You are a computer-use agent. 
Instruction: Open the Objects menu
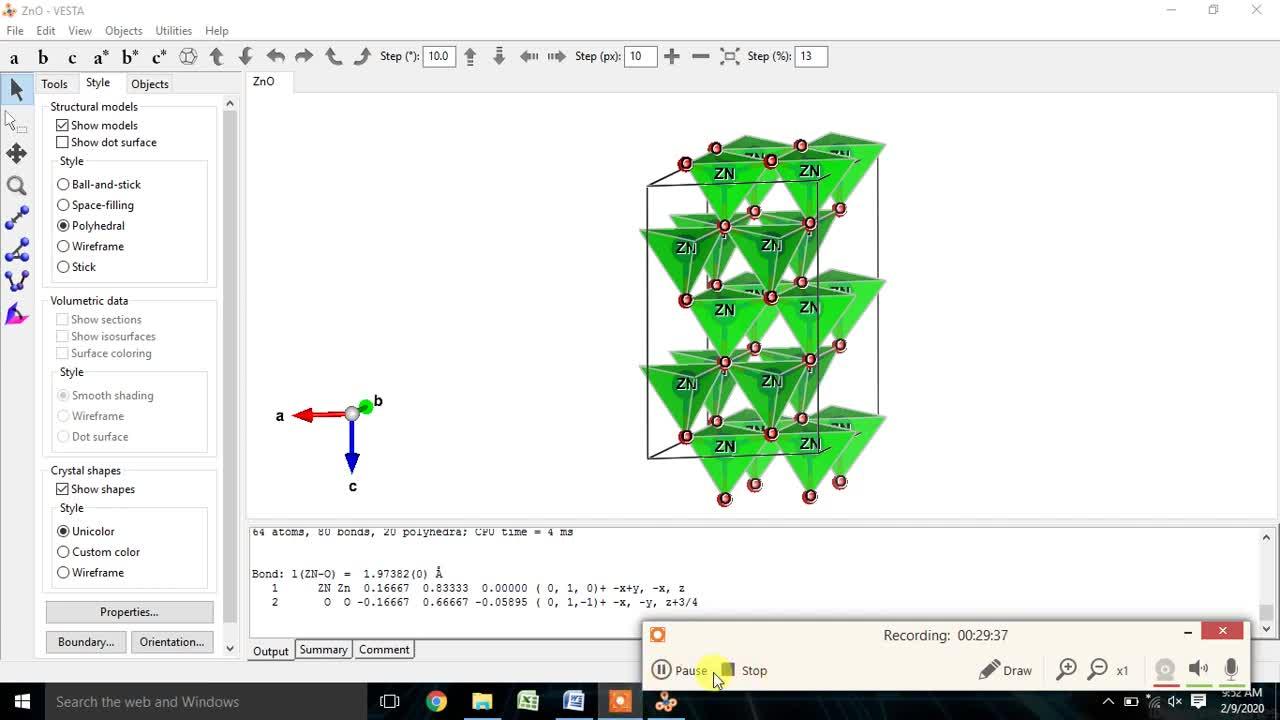[123, 31]
